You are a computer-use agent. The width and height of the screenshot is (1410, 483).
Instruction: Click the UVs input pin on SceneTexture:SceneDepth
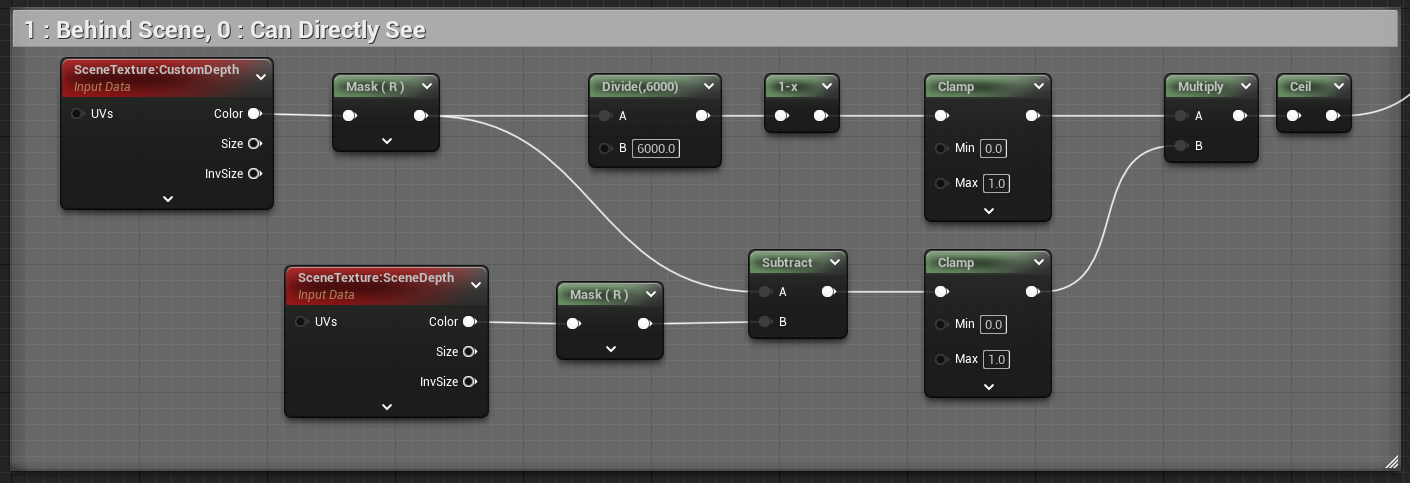pyautogui.click(x=301, y=322)
